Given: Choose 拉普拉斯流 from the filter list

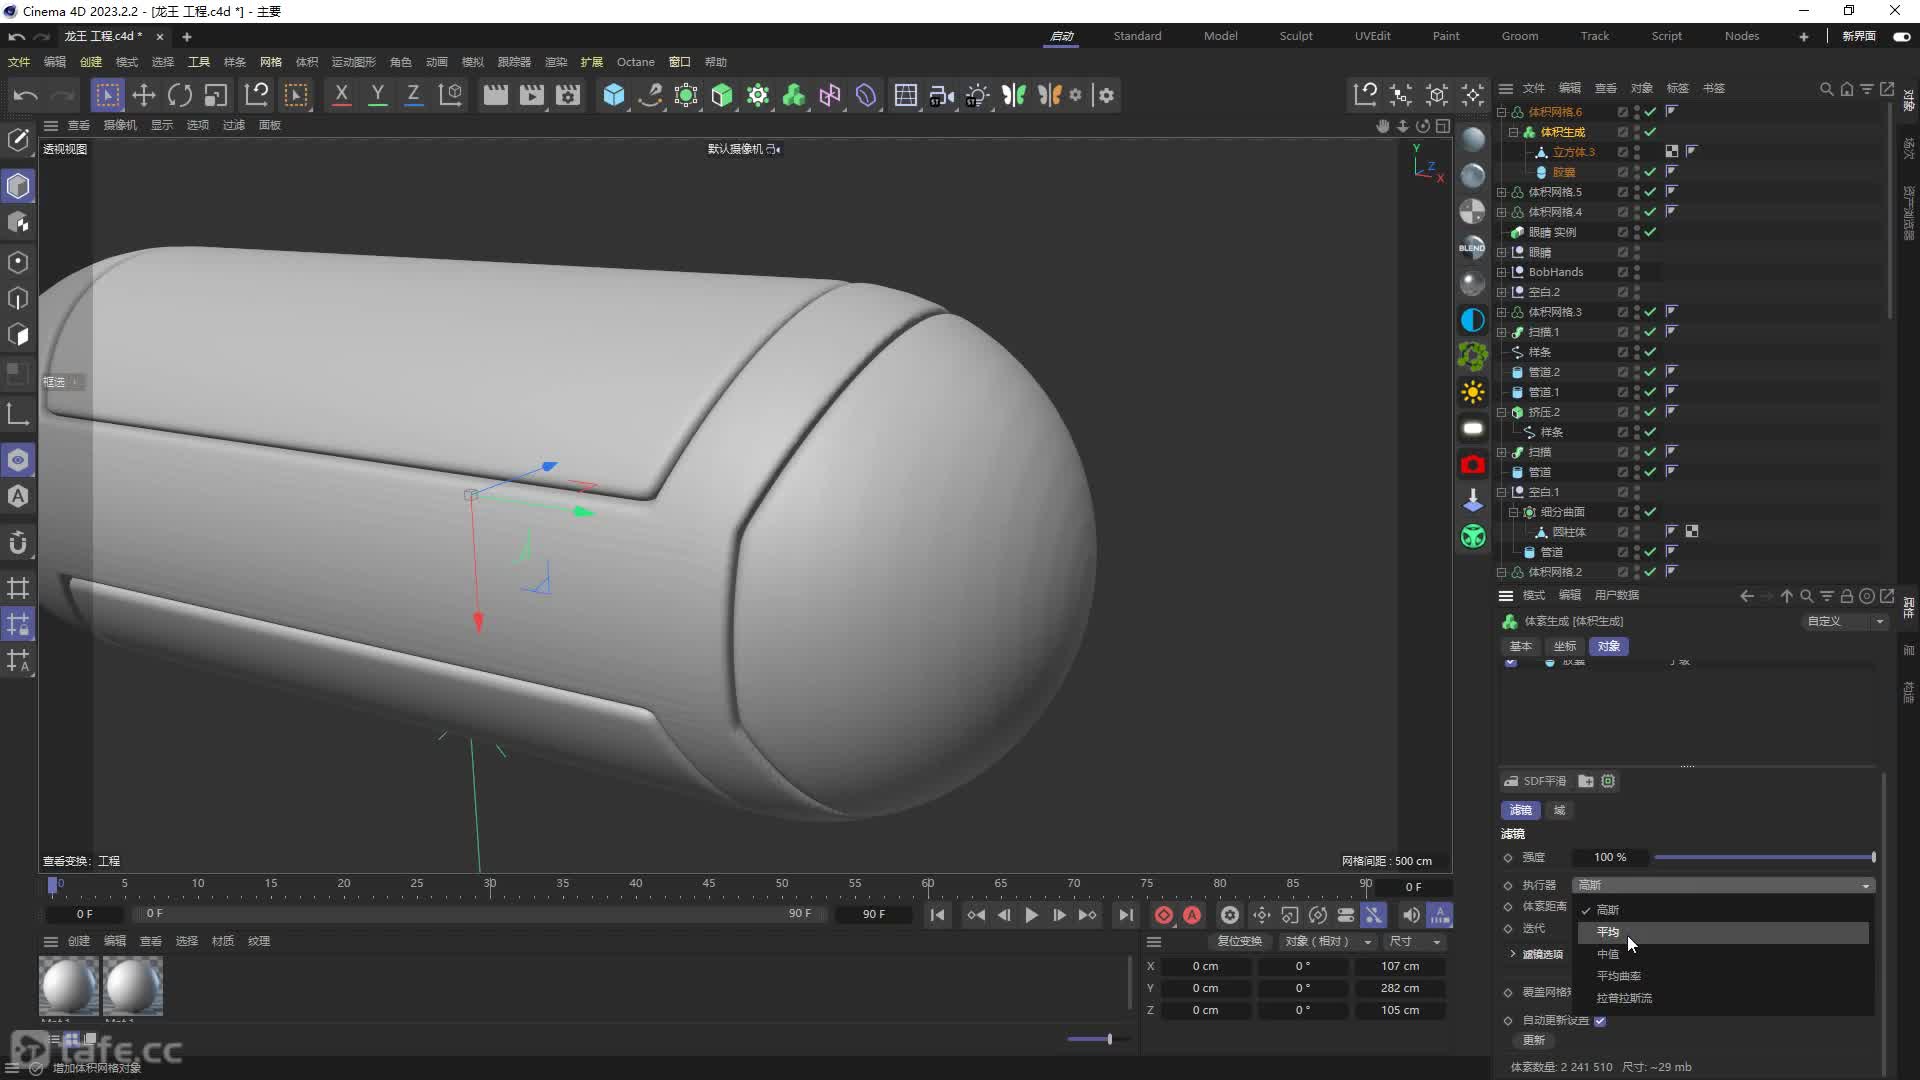Looking at the screenshot, I should pyautogui.click(x=1723, y=998).
